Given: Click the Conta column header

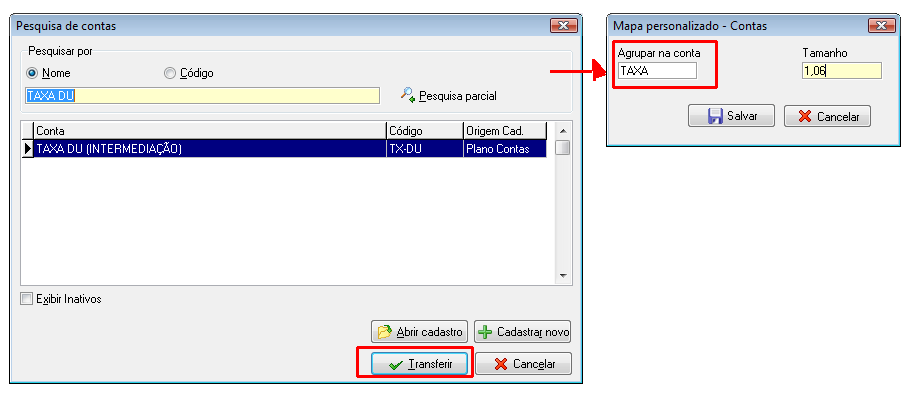Looking at the screenshot, I should pos(210,131).
